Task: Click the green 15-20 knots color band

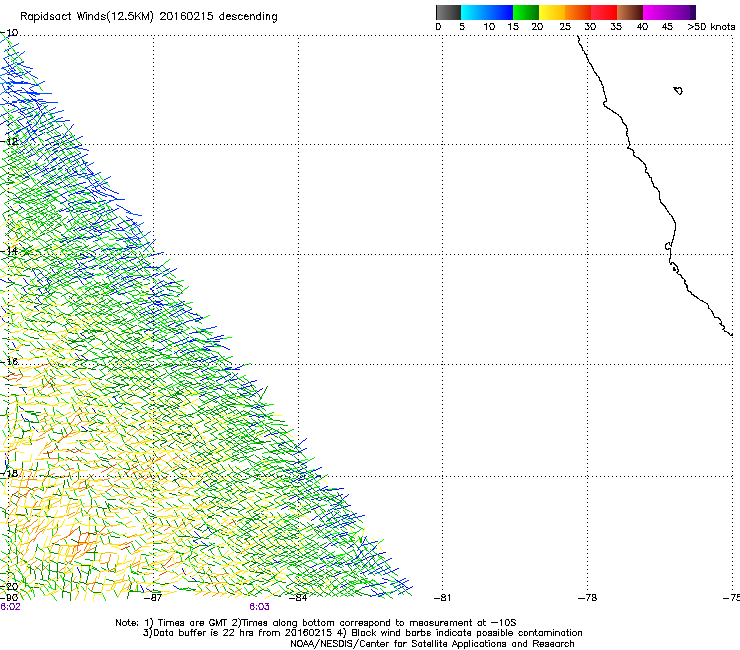Action: 526,12
